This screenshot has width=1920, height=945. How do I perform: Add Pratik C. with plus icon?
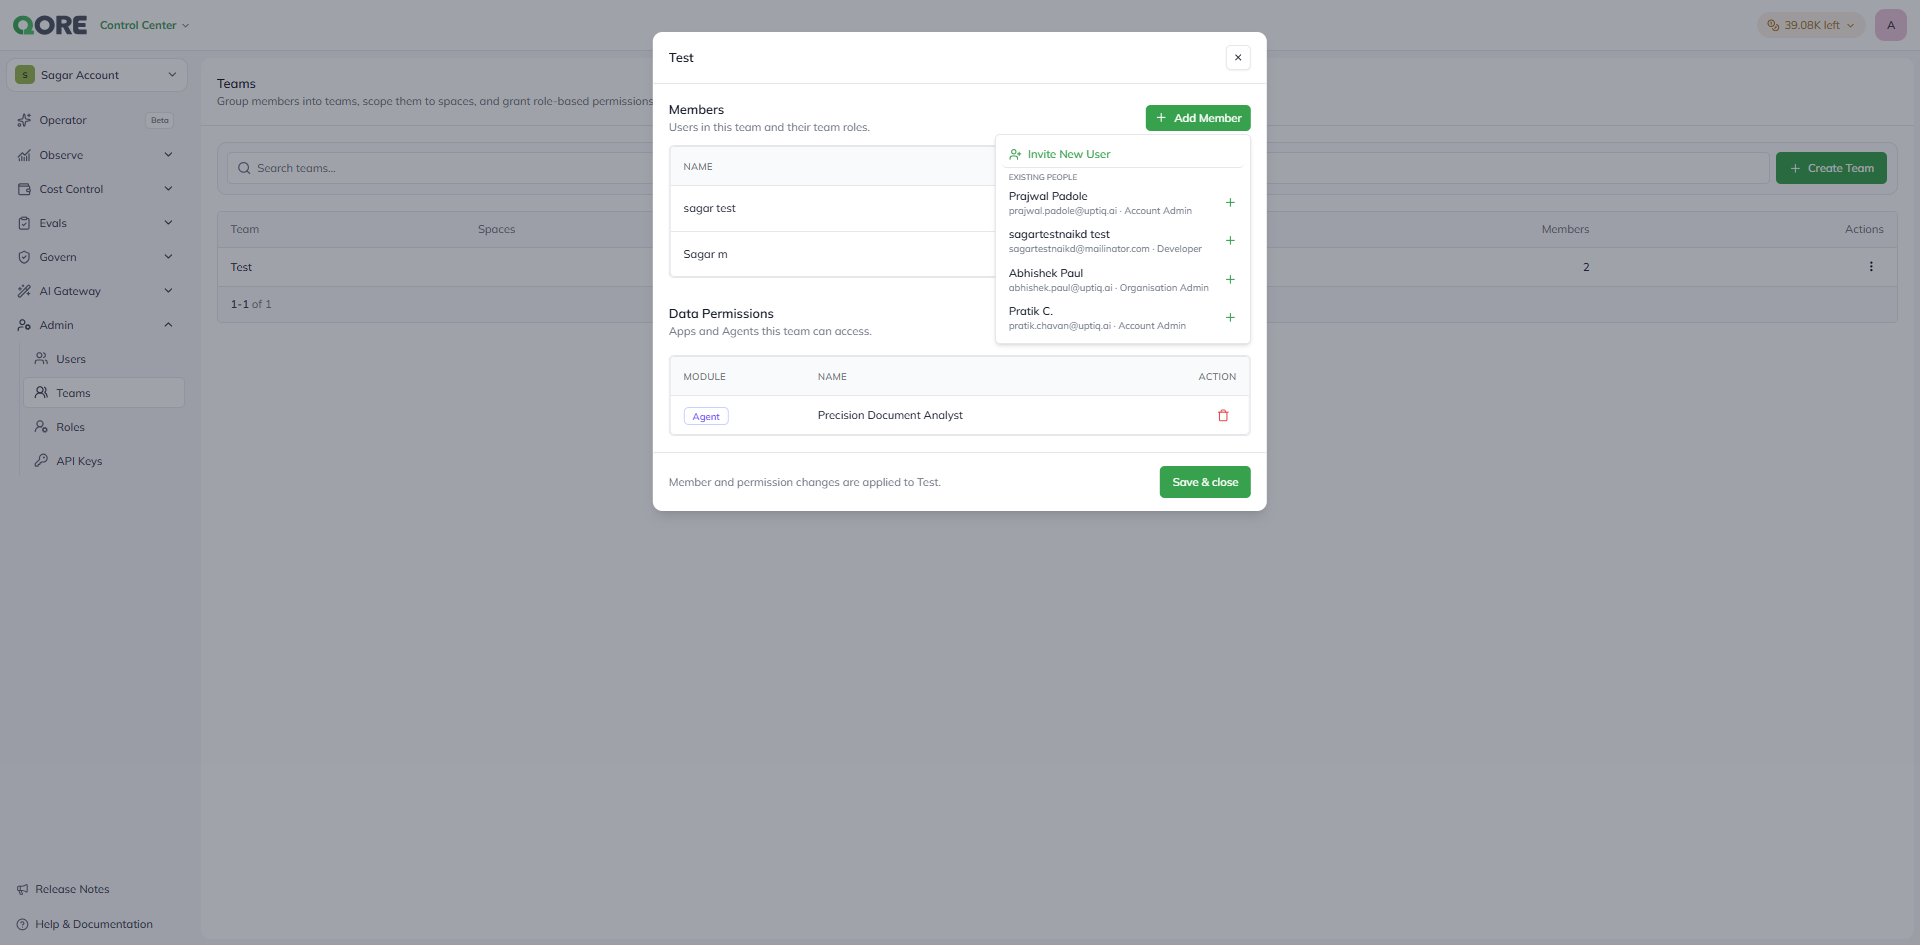(1230, 318)
